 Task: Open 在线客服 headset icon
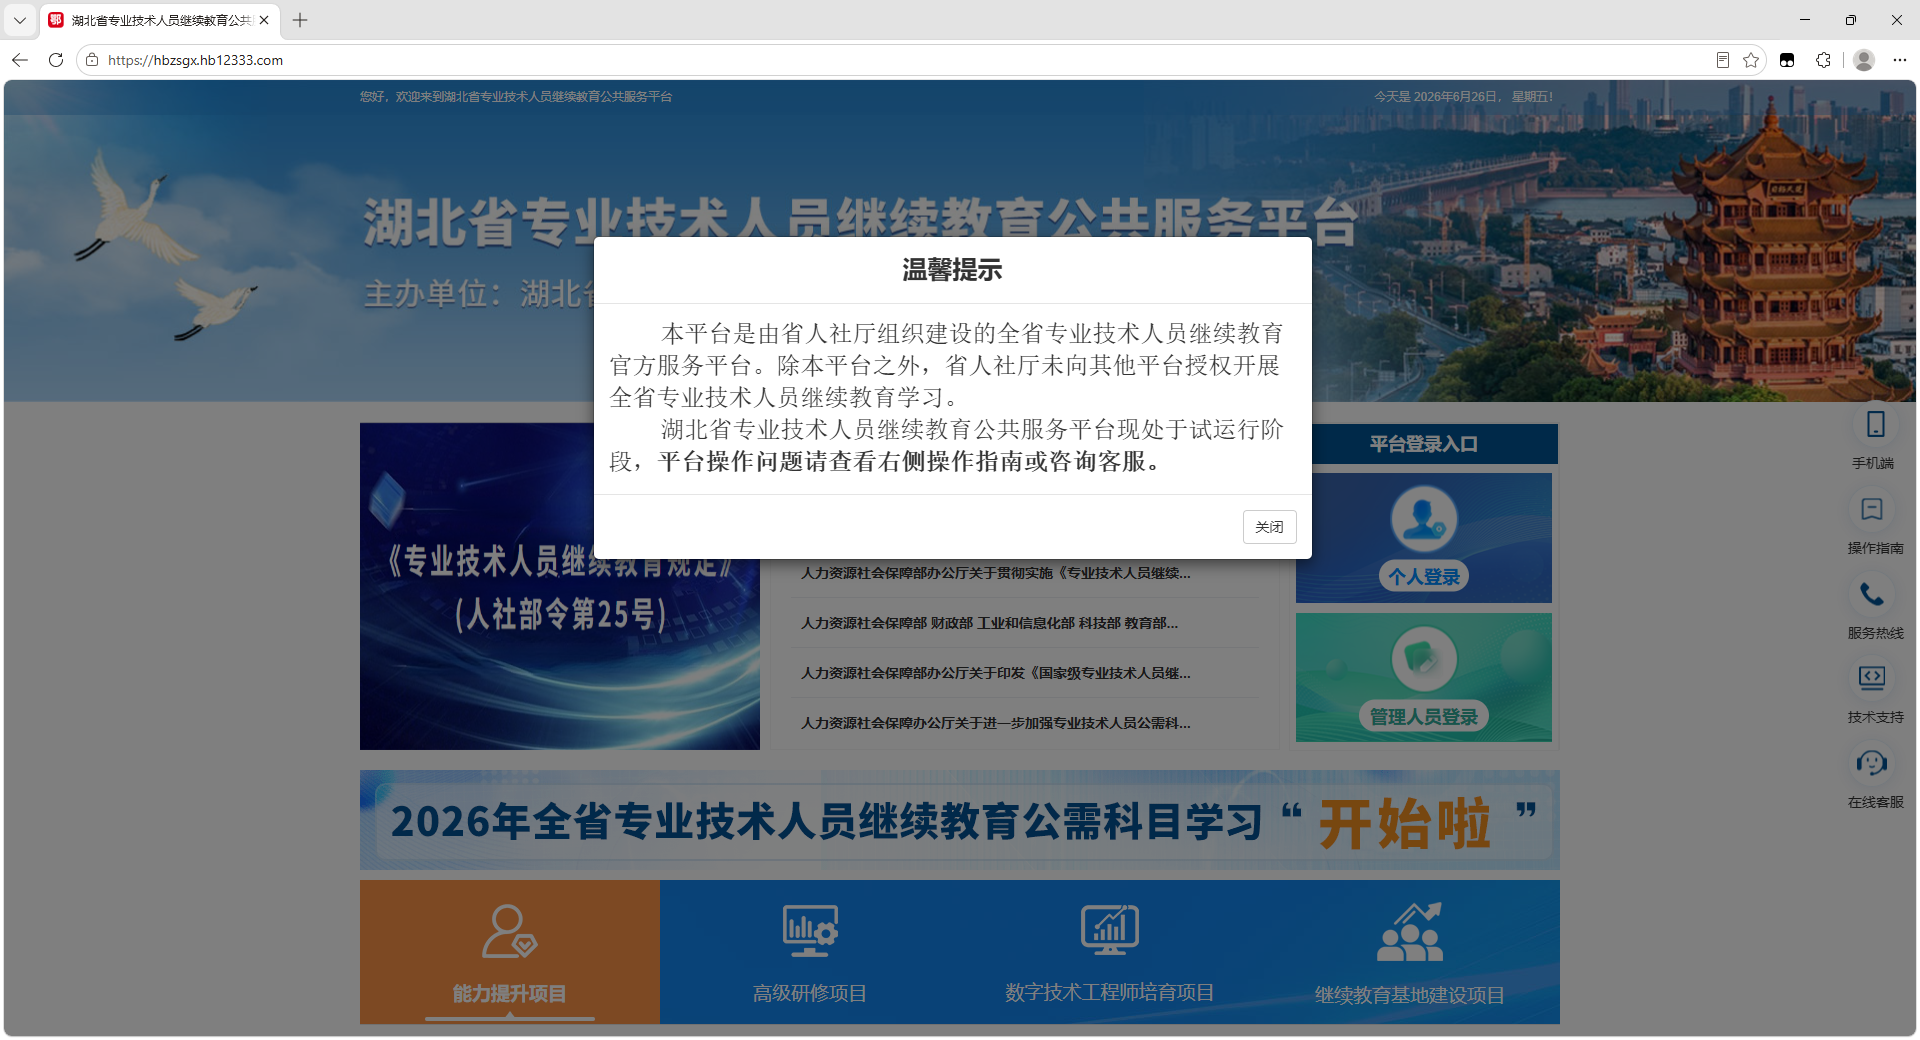pyautogui.click(x=1872, y=764)
